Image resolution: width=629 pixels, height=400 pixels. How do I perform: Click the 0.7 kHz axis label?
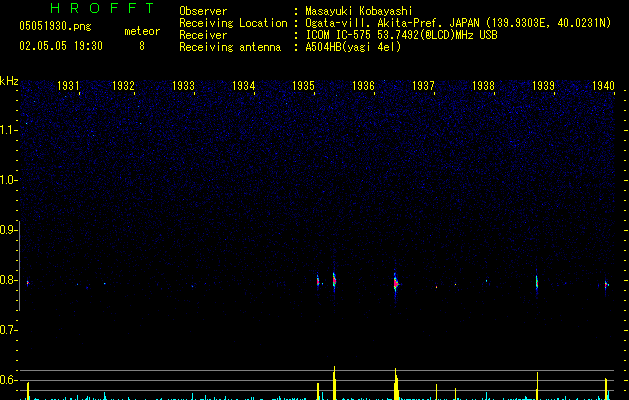pyautogui.click(x=8, y=330)
